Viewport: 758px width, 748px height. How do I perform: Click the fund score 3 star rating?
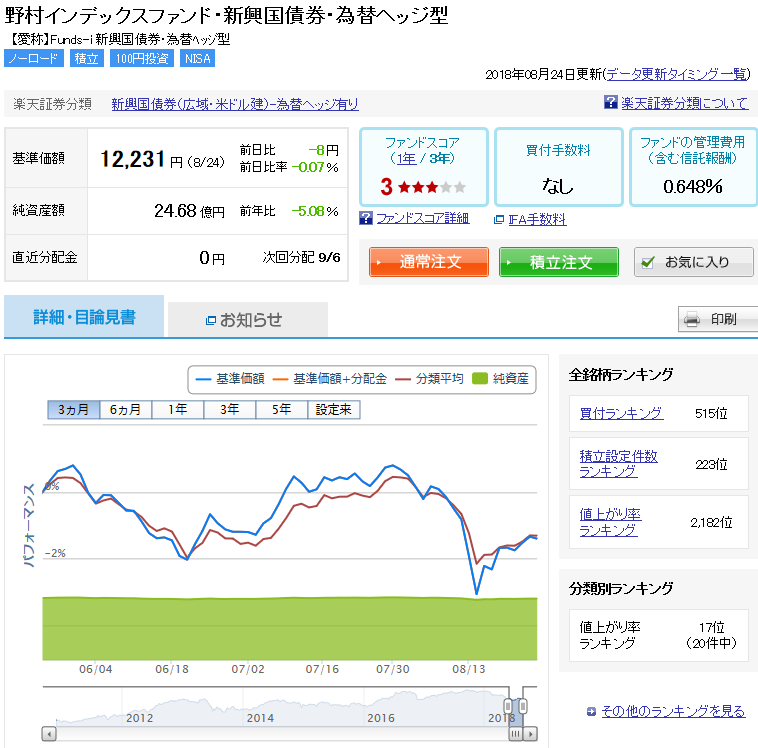pyautogui.click(x=423, y=187)
